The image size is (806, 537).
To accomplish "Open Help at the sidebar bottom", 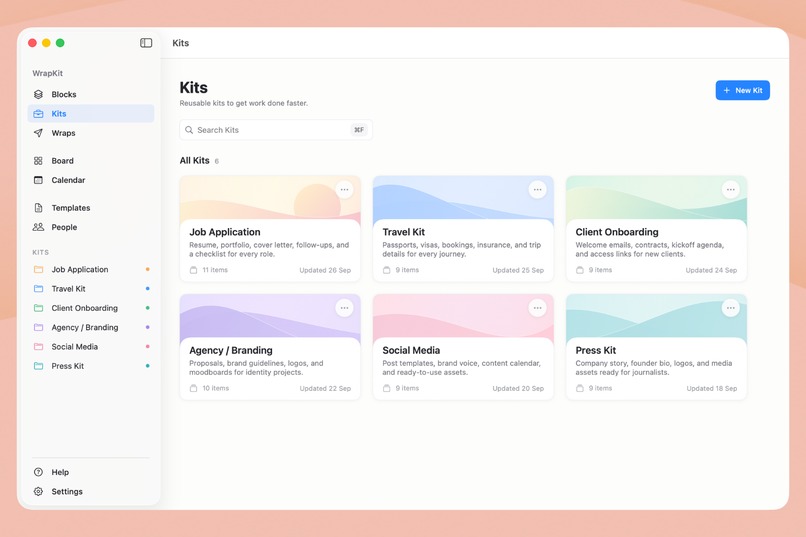I will (x=90, y=472).
